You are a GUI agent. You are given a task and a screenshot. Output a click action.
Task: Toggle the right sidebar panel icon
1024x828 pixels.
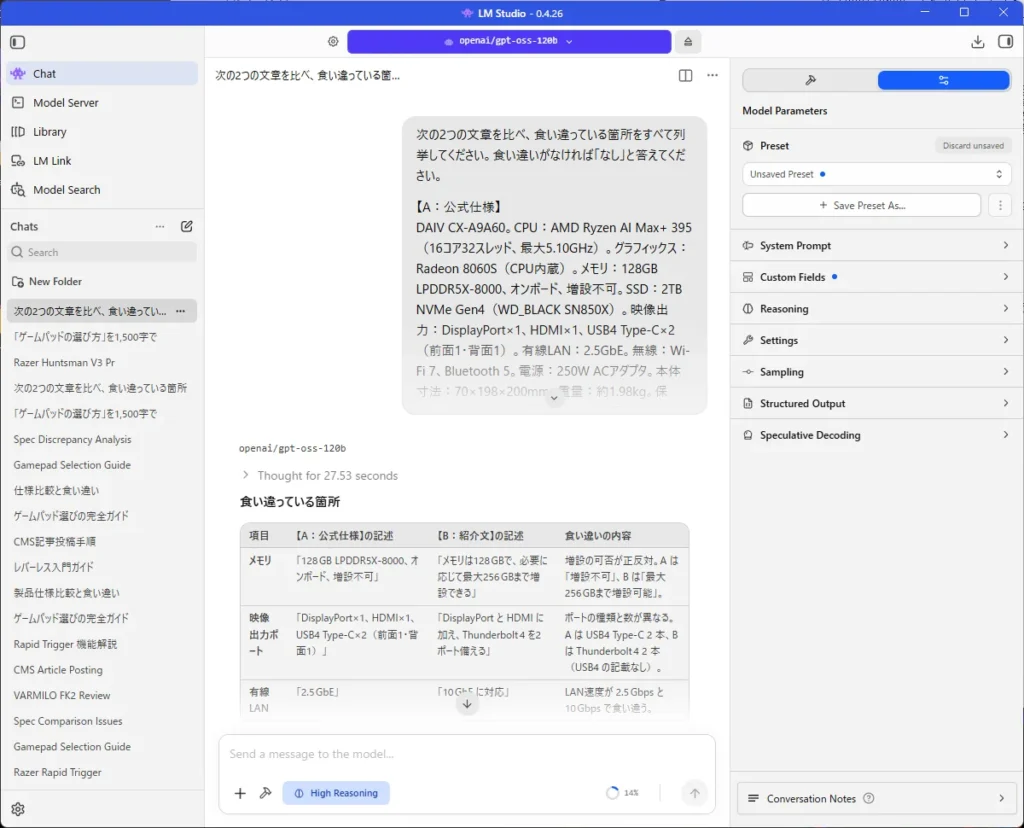[1005, 42]
